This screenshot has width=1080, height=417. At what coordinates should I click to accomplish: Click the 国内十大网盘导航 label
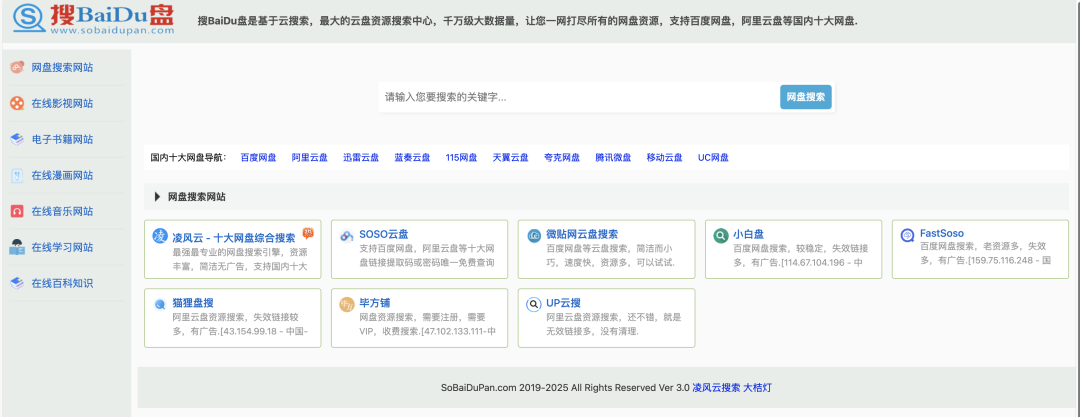(188, 157)
